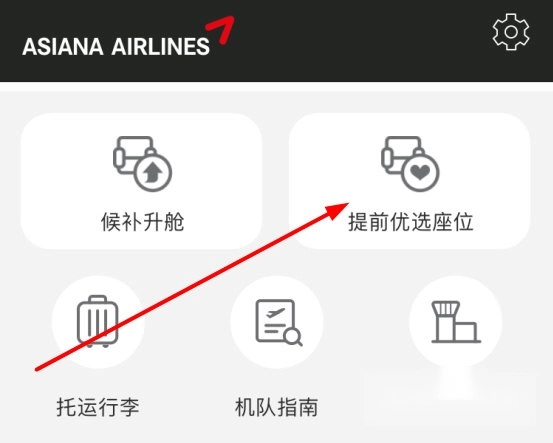This screenshot has width=553, height=443.
Task: Tap the airport control tower icon
Action: [456, 322]
